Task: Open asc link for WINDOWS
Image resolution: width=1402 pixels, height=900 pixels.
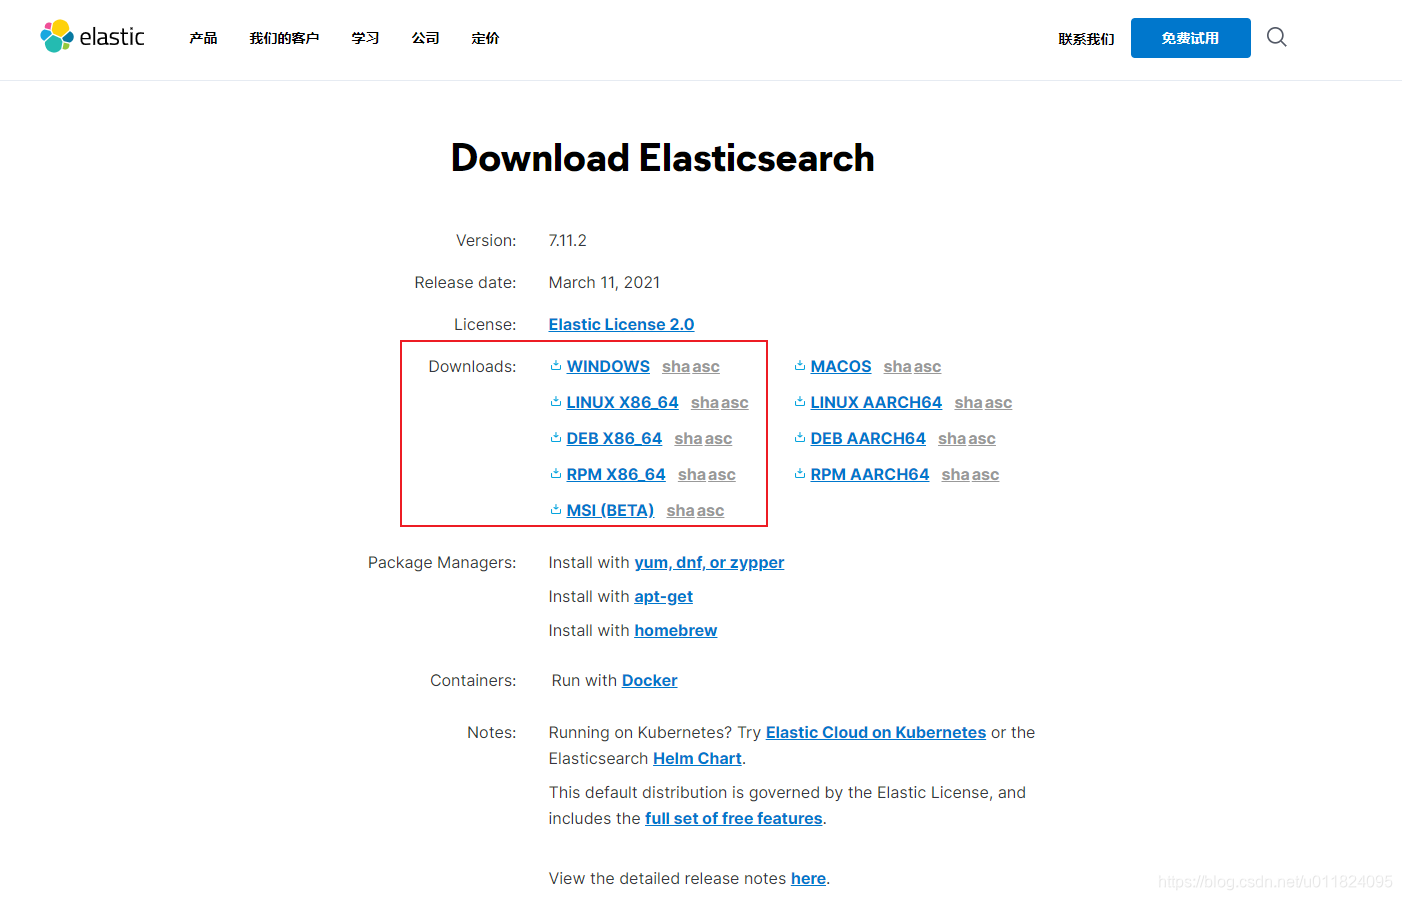Action: tap(705, 367)
